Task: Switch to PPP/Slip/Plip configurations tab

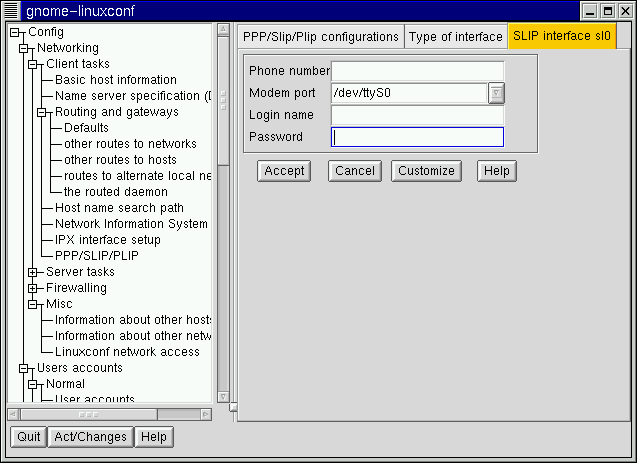Action: click(x=320, y=37)
